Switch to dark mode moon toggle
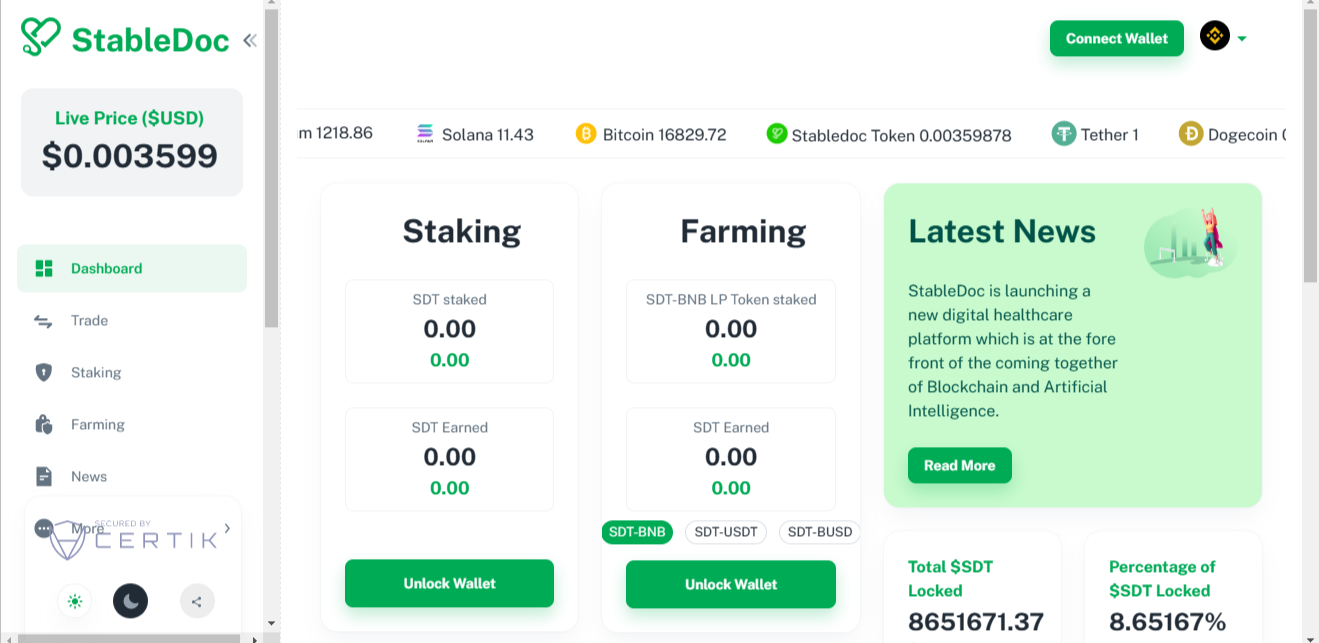 pyautogui.click(x=130, y=601)
